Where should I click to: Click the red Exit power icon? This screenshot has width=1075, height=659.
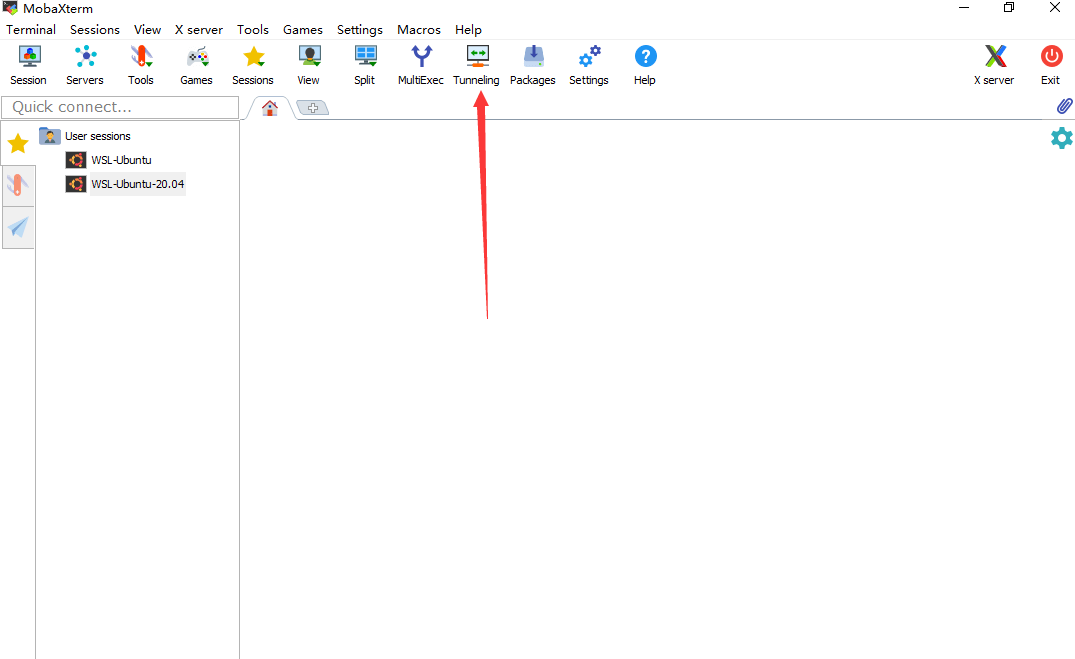(1051, 65)
